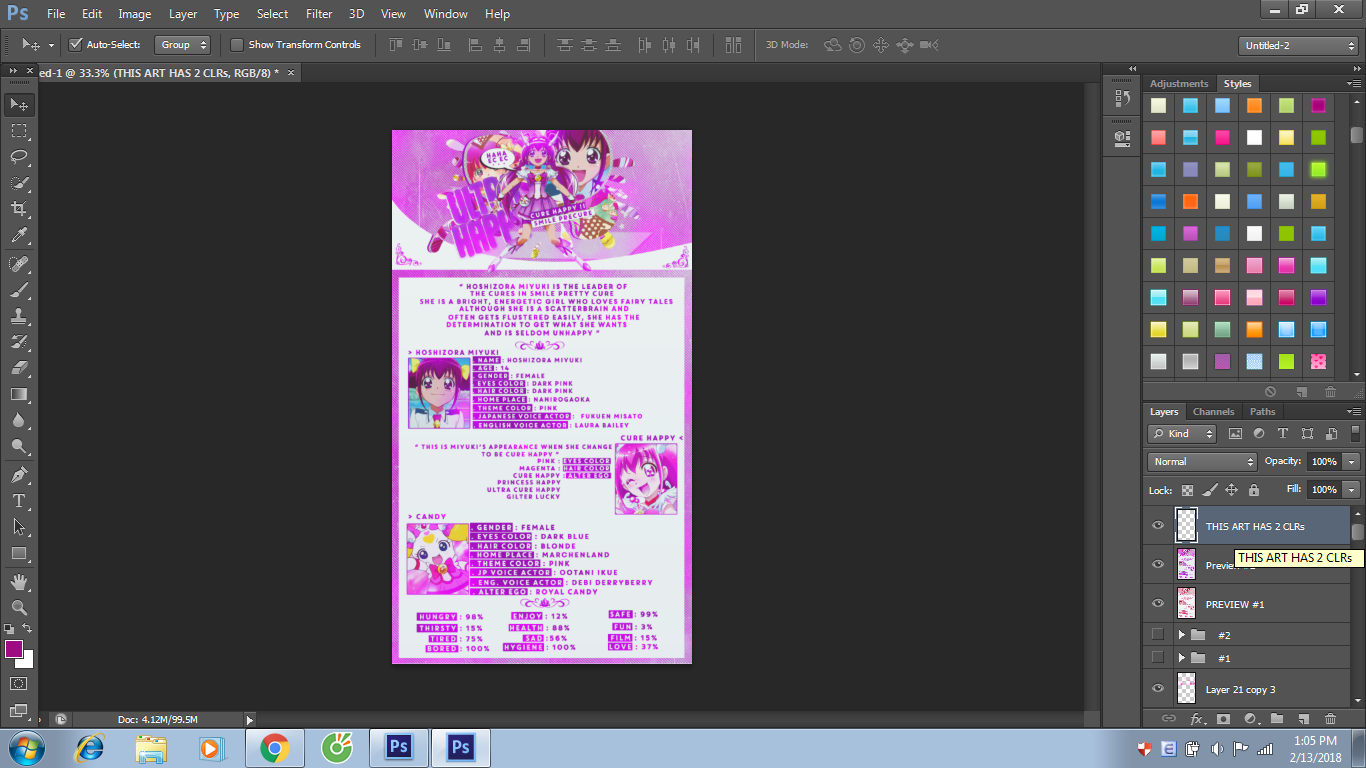This screenshot has height=768, width=1366.
Task: Show the #2 group visibility
Action: (x=1158, y=634)
